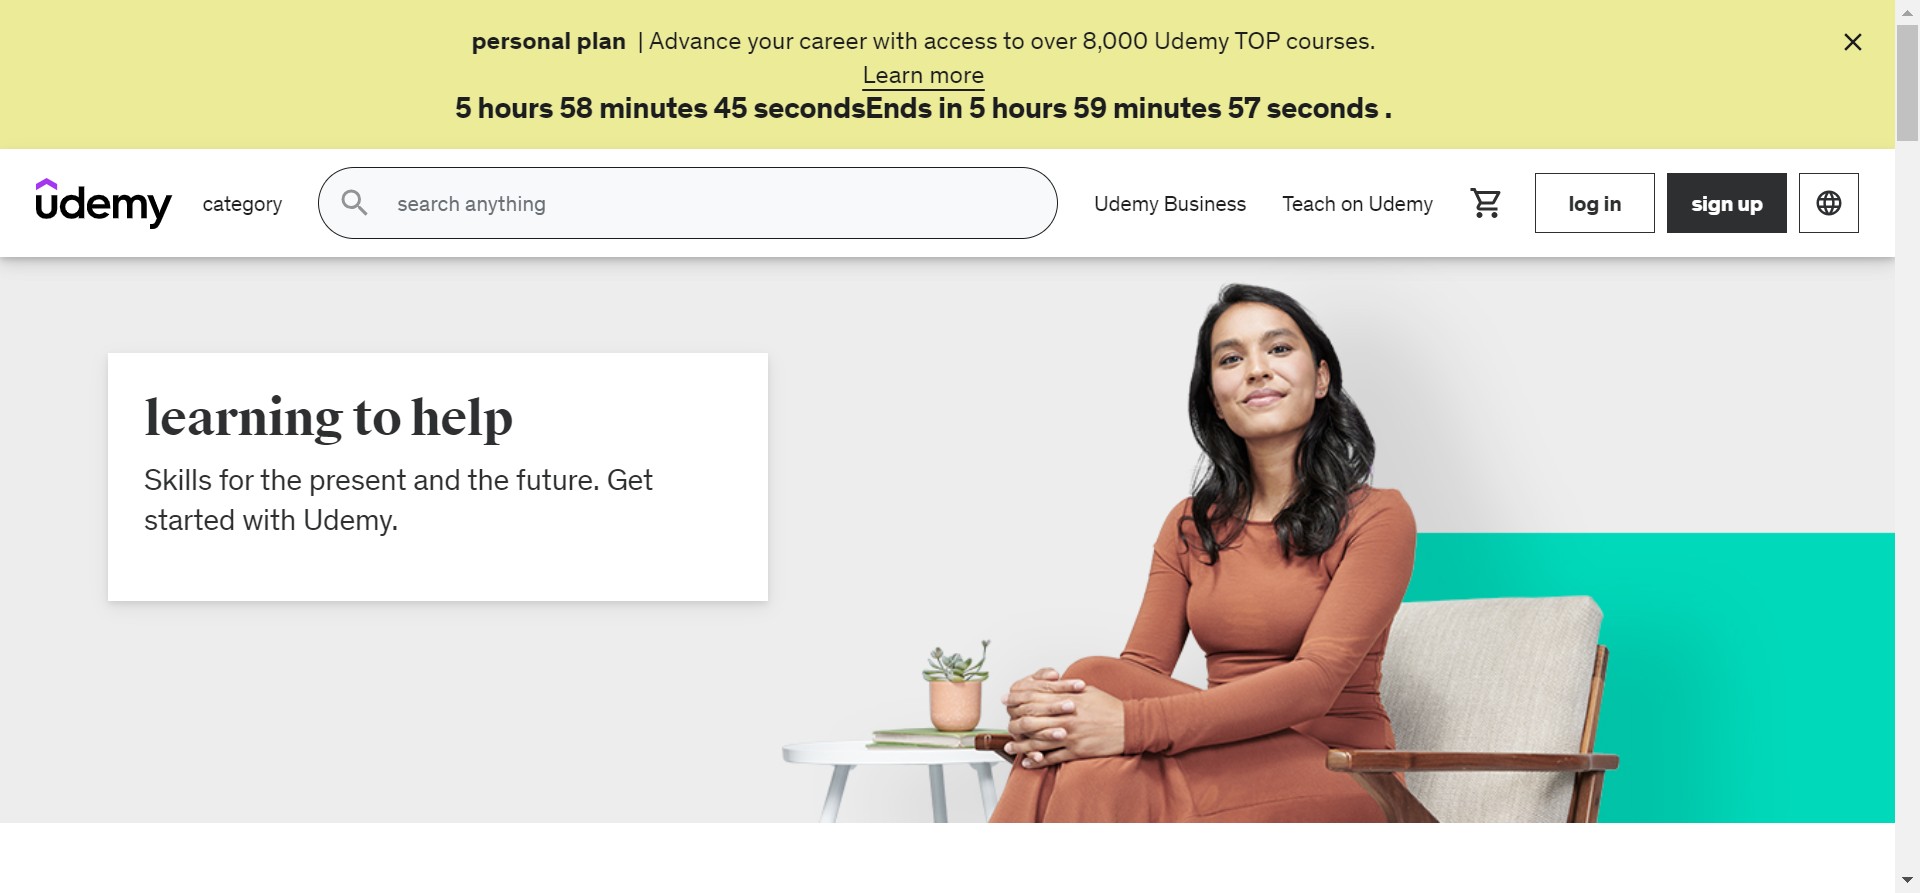Click the learning to help heading
The image size is (1920, 893).
click(328, 418)
